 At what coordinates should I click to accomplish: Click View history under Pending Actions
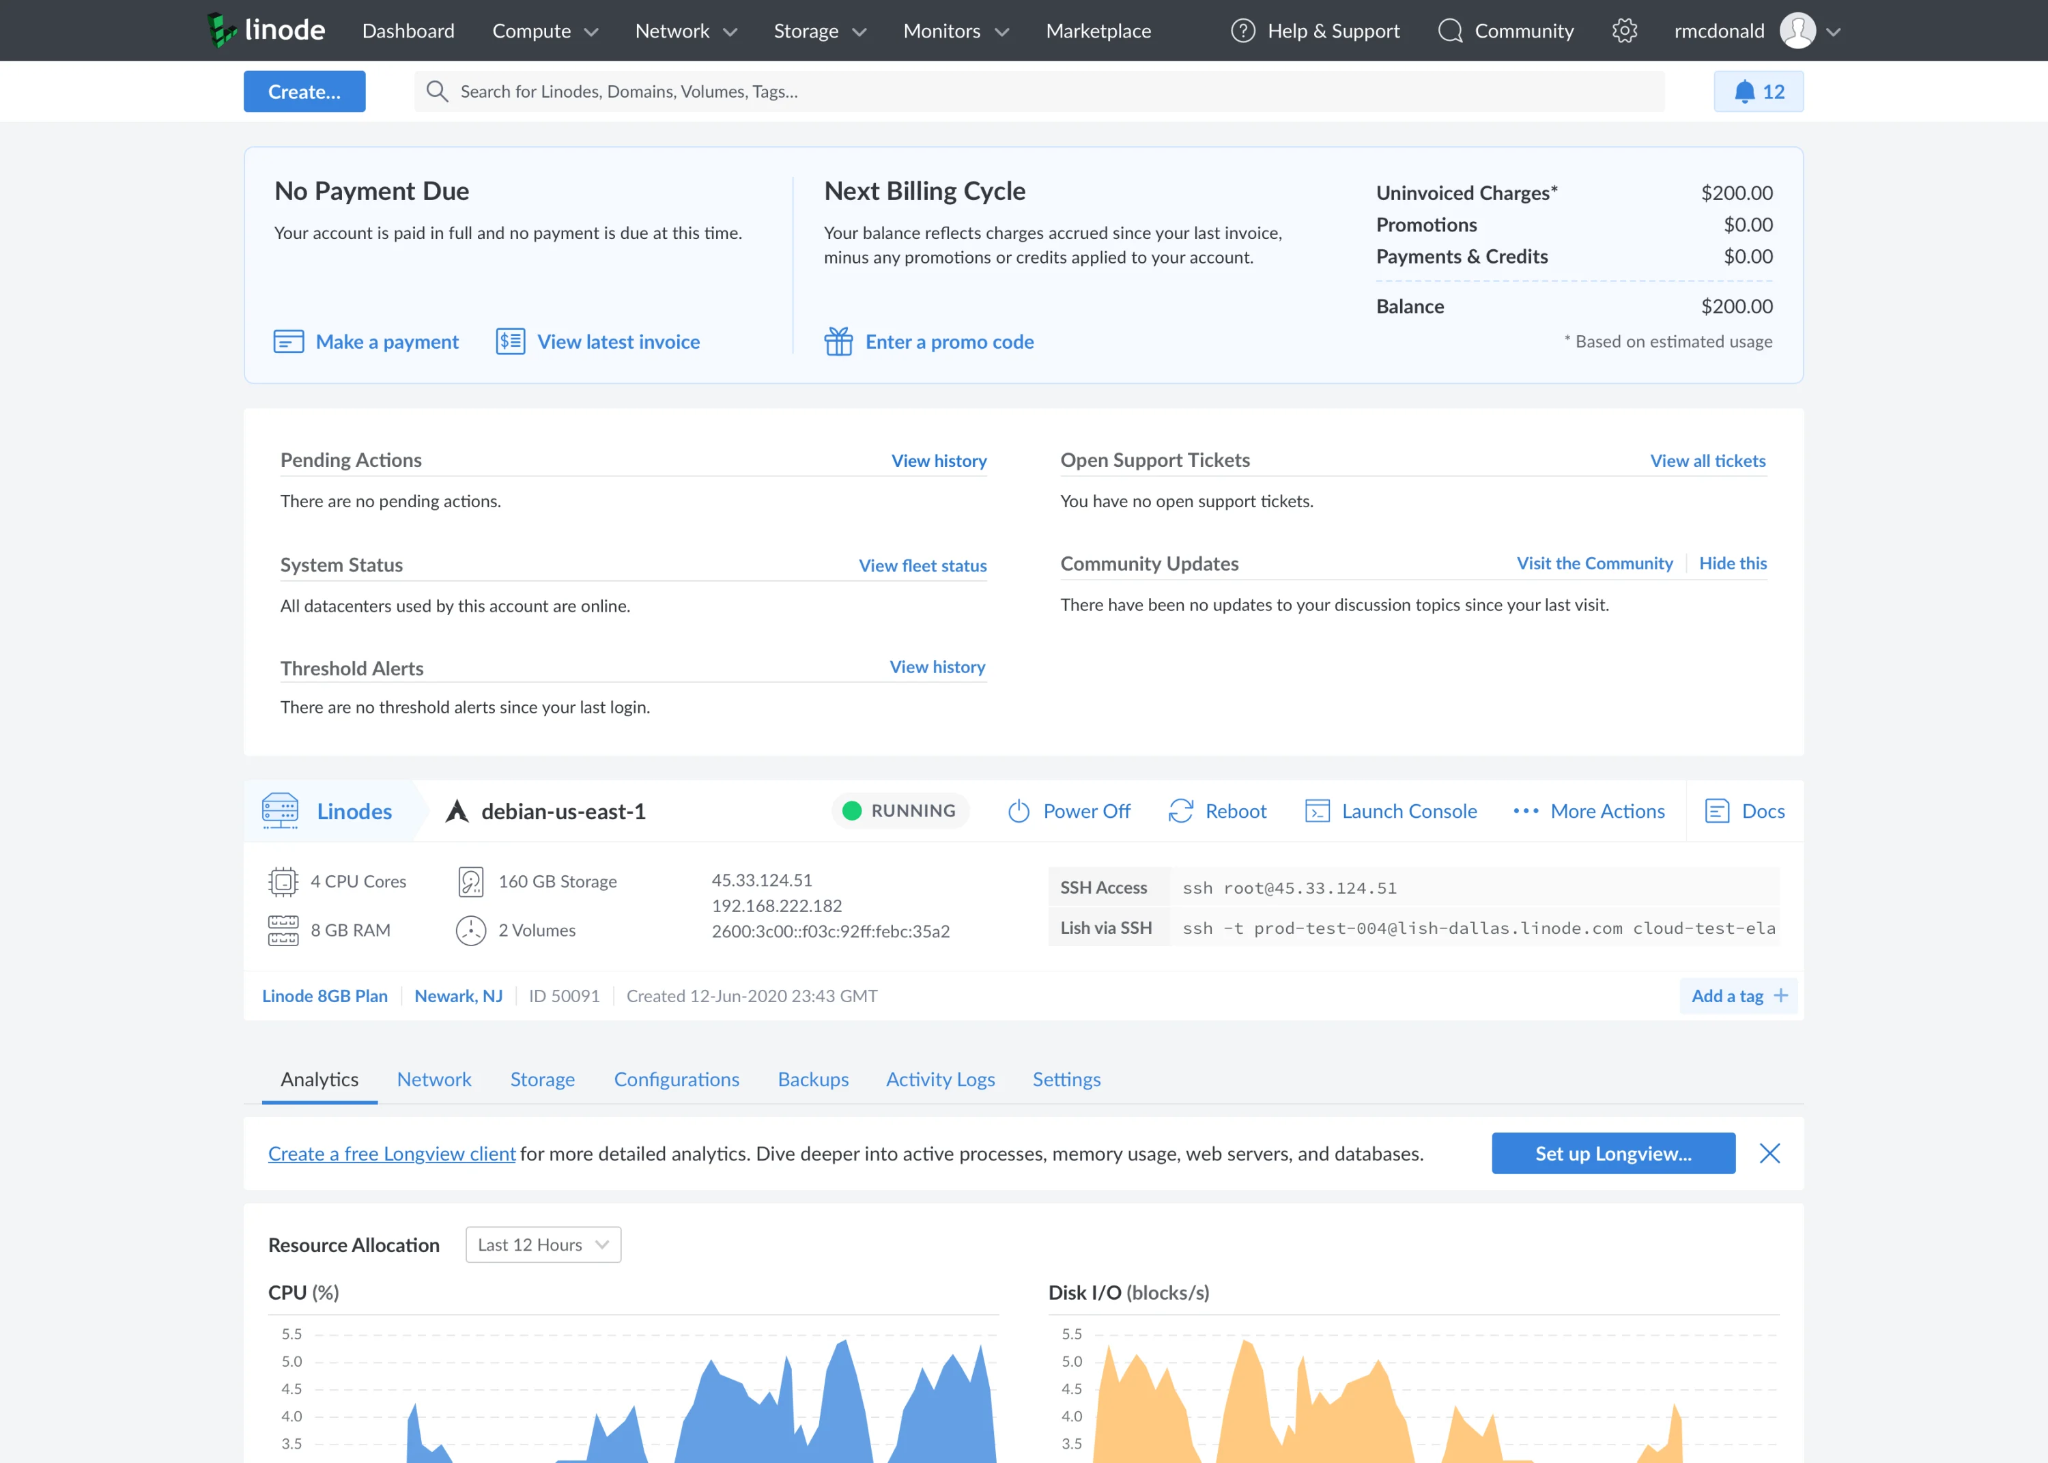click(939, 461)
